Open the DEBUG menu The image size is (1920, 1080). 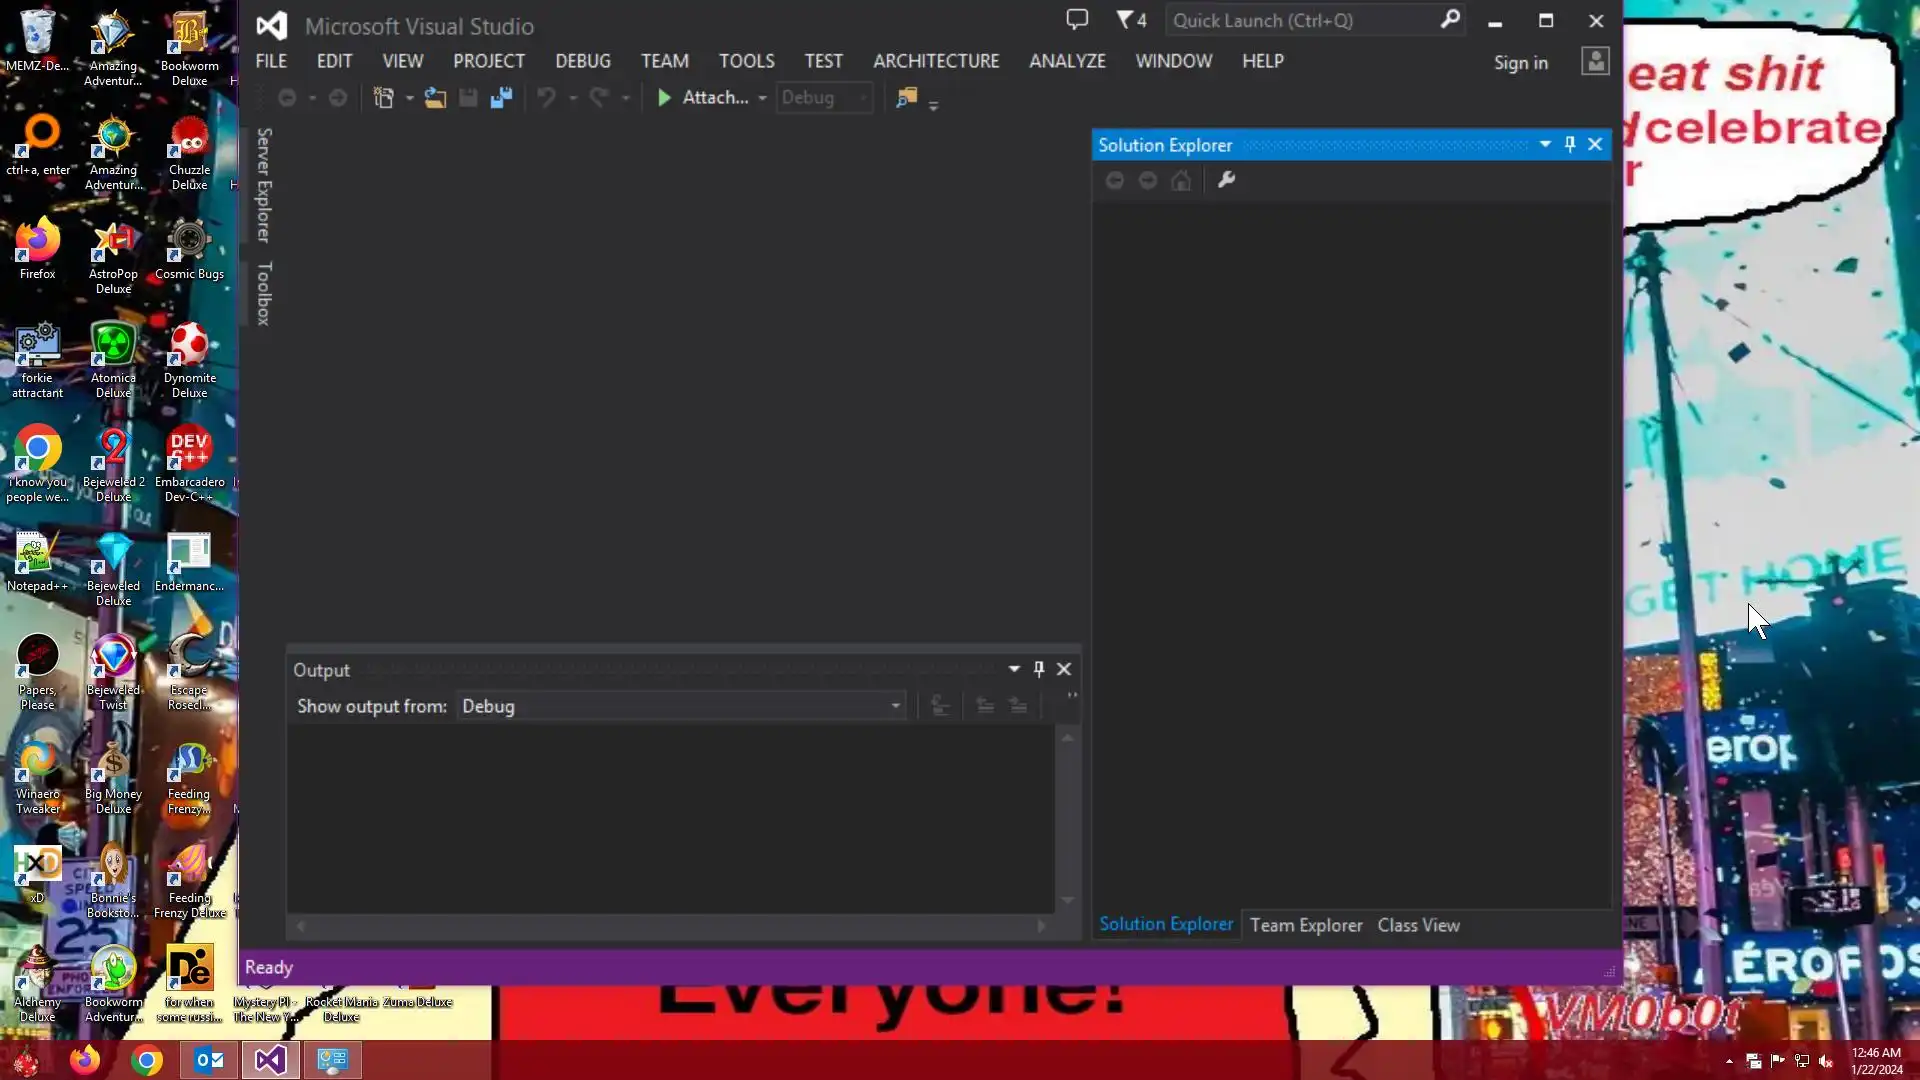tap(582, 61)
